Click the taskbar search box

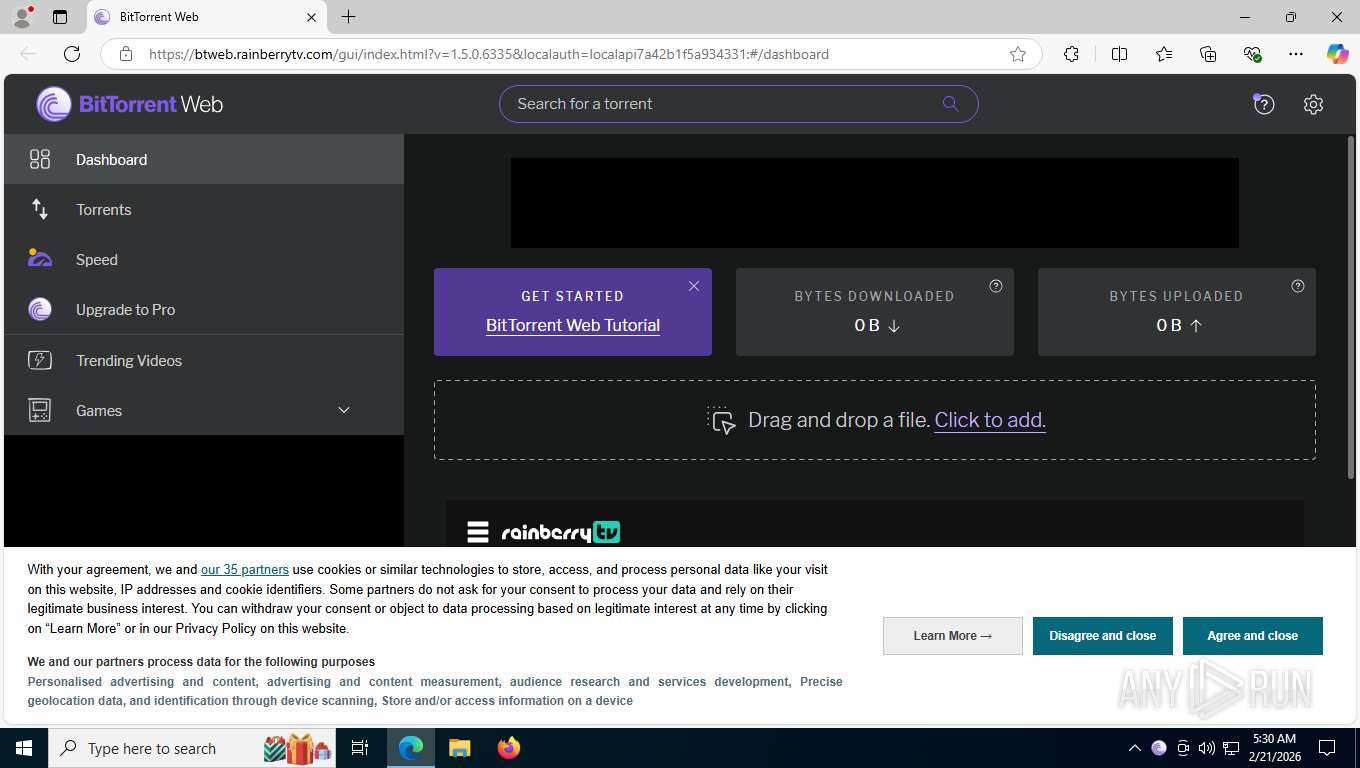tap(193, 748)
